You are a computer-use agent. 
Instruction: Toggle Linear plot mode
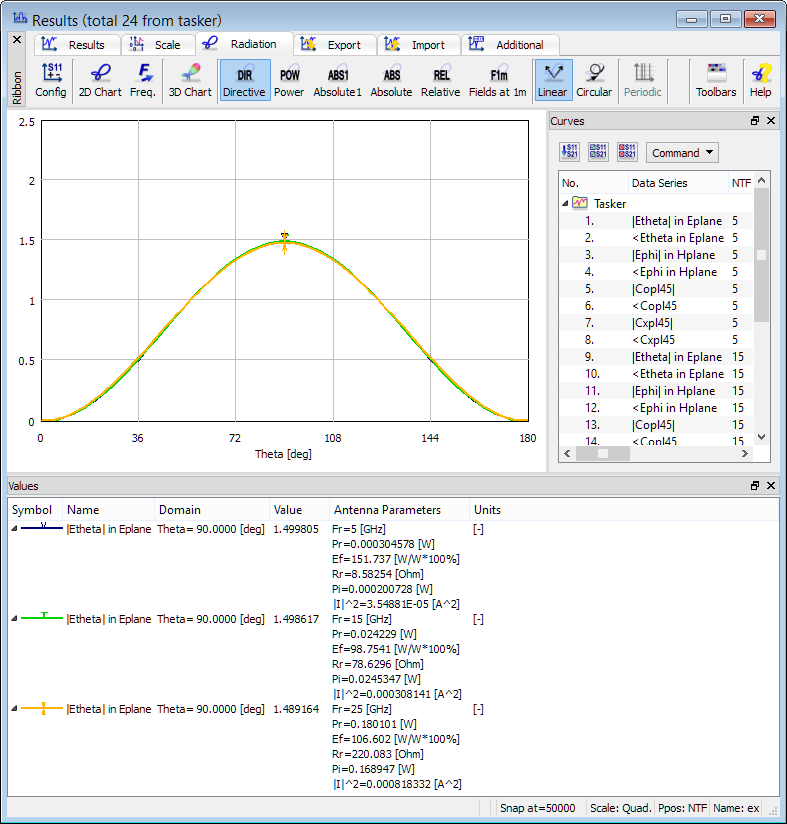pyautogui.click(x=552, y=80)
